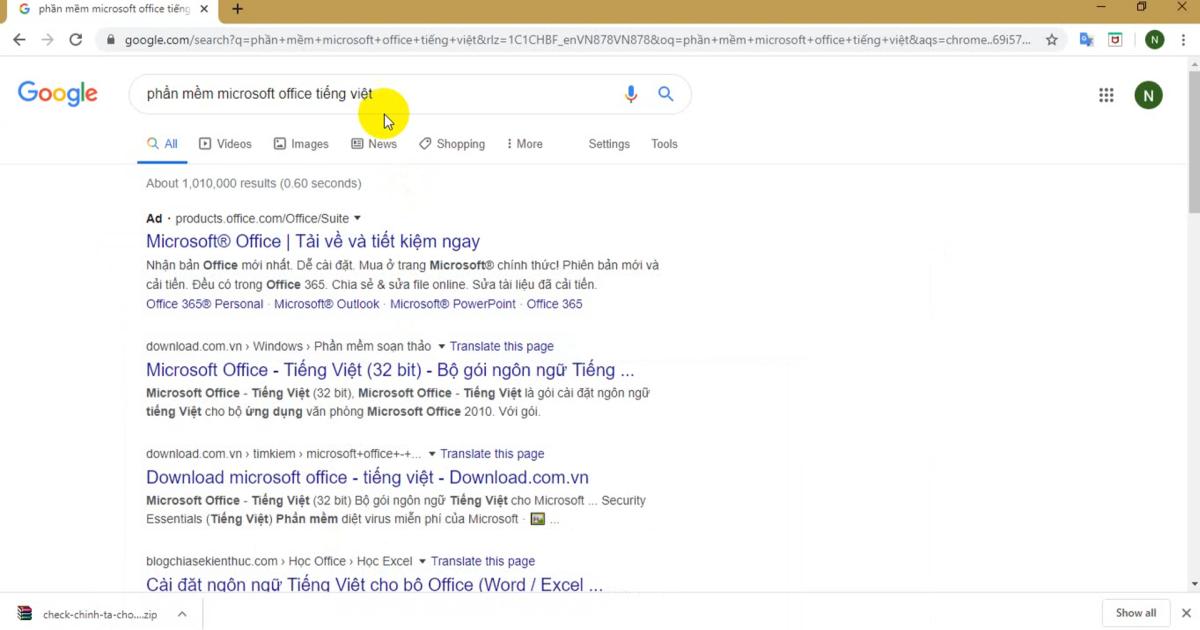Go forward to the next page

(47, 40)
